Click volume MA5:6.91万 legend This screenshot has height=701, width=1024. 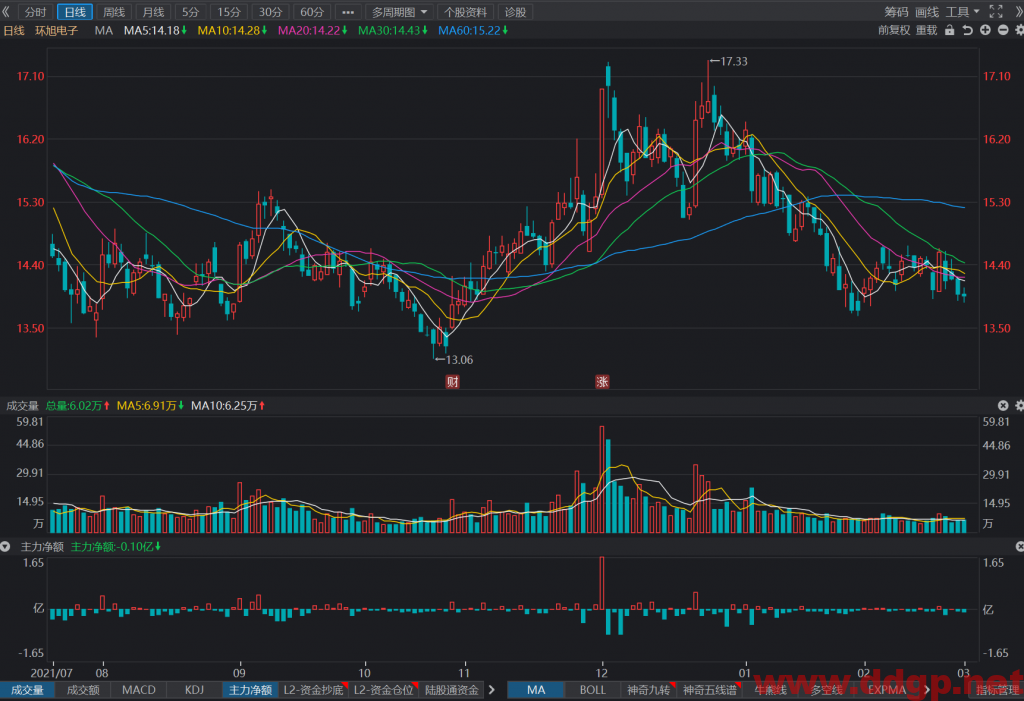pyautogui.click(x=150, y=406)
